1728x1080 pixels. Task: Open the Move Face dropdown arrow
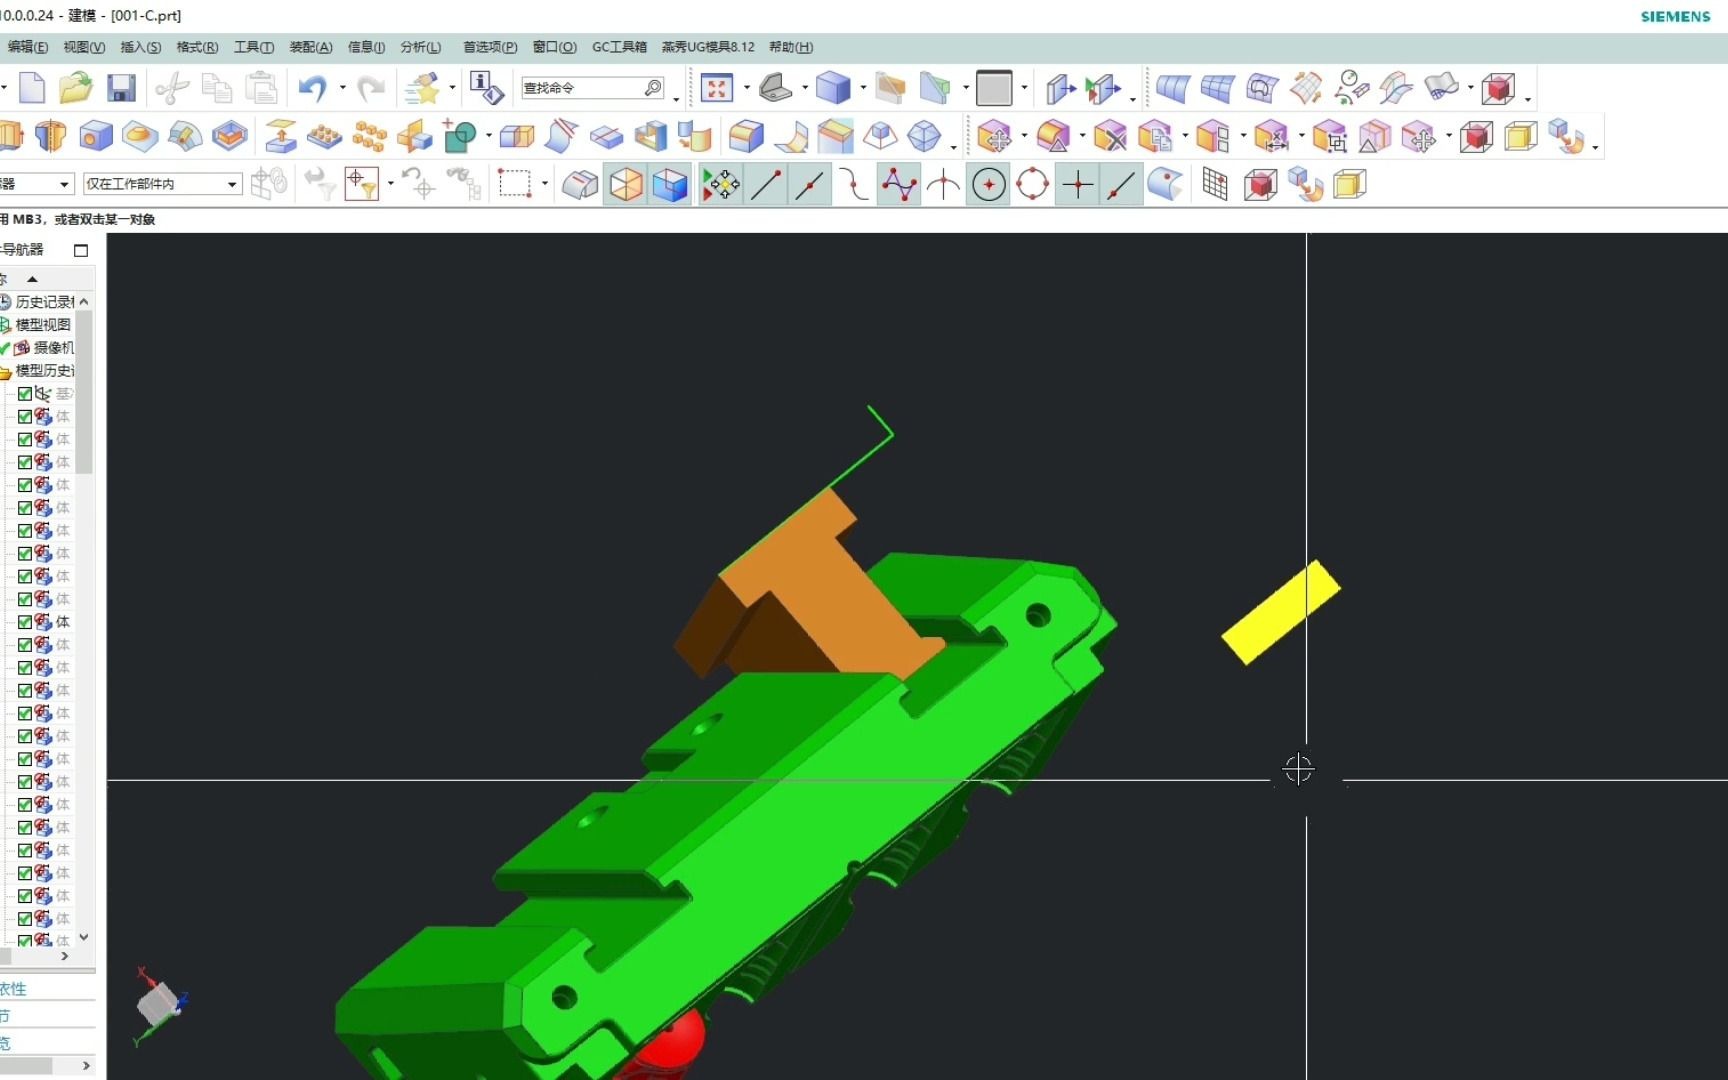[1024, 136]
